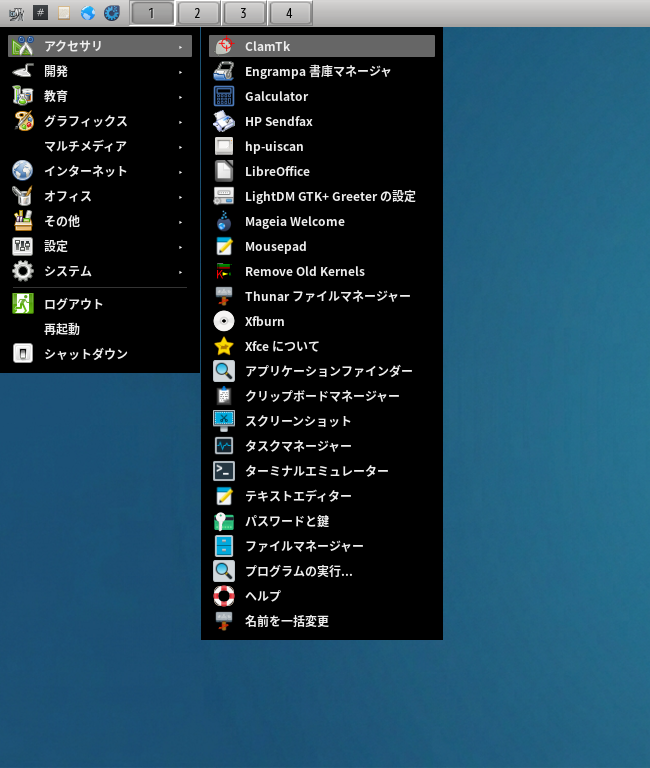650x768 pixels.
Task: Click the テキストエディター notepad icon
Action: [224, 496]
